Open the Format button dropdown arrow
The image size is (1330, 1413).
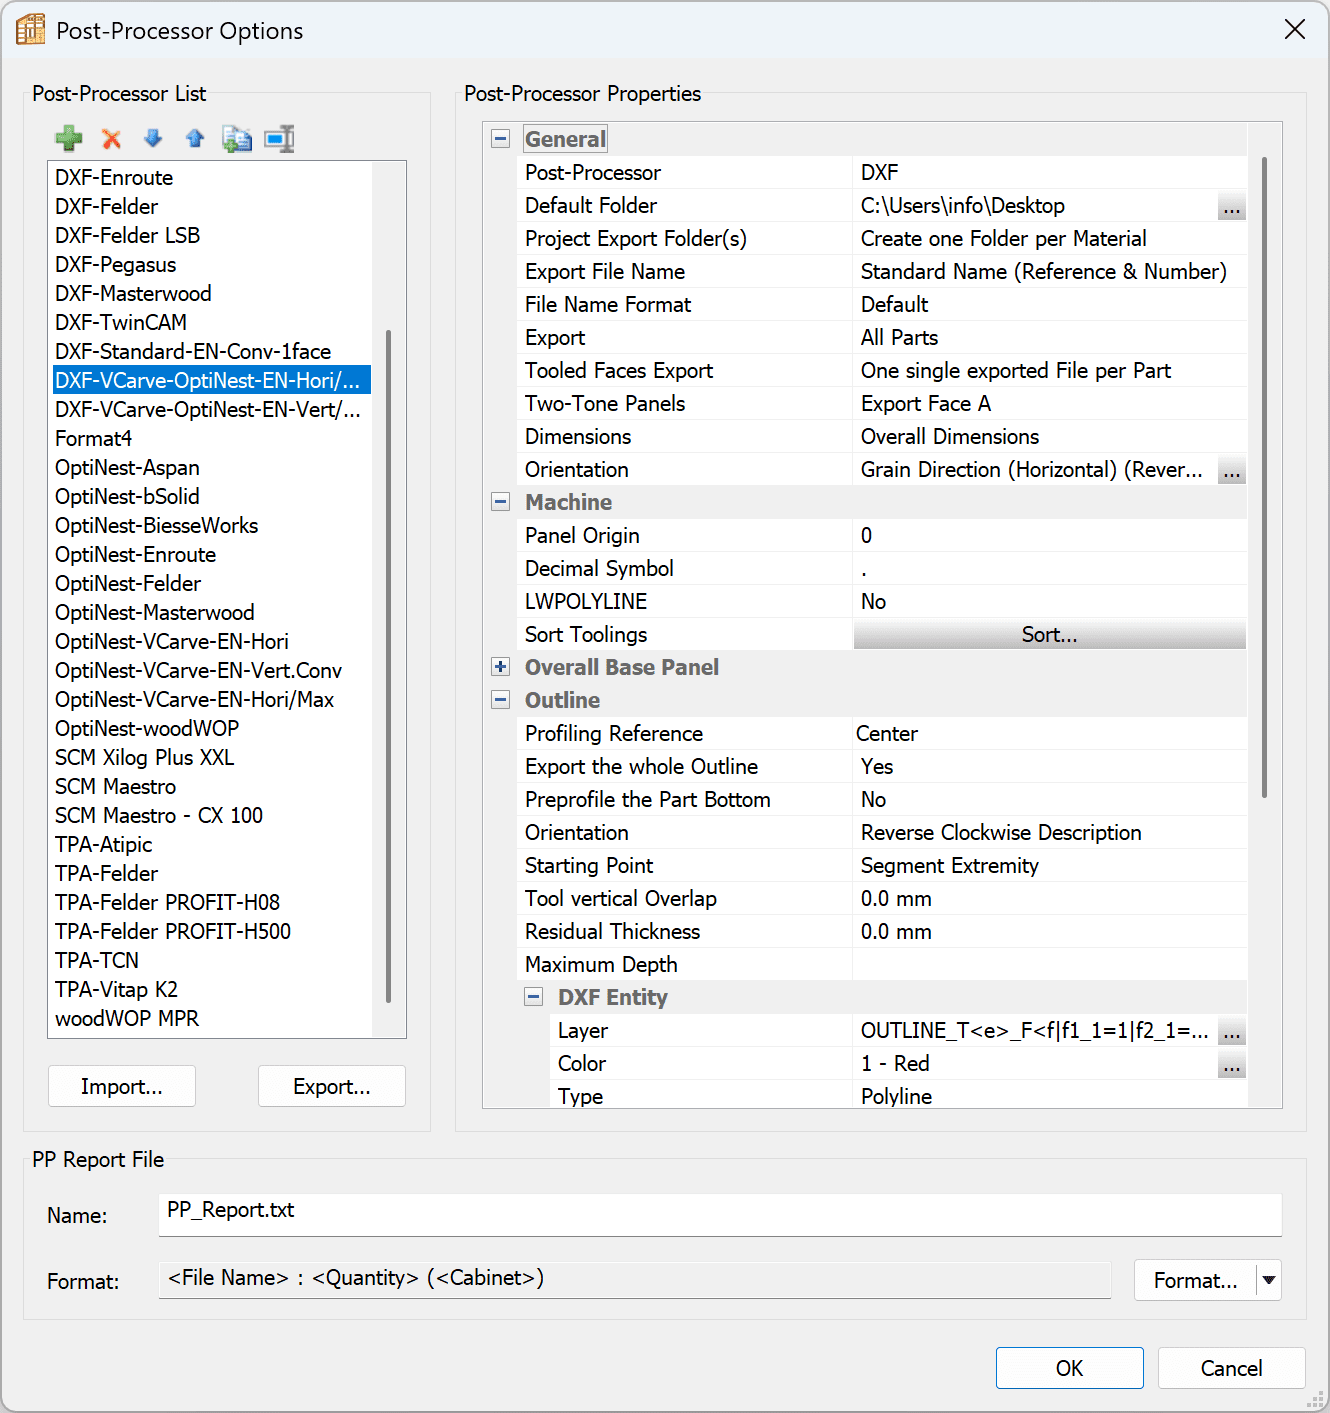(x=1269, y=1280)
